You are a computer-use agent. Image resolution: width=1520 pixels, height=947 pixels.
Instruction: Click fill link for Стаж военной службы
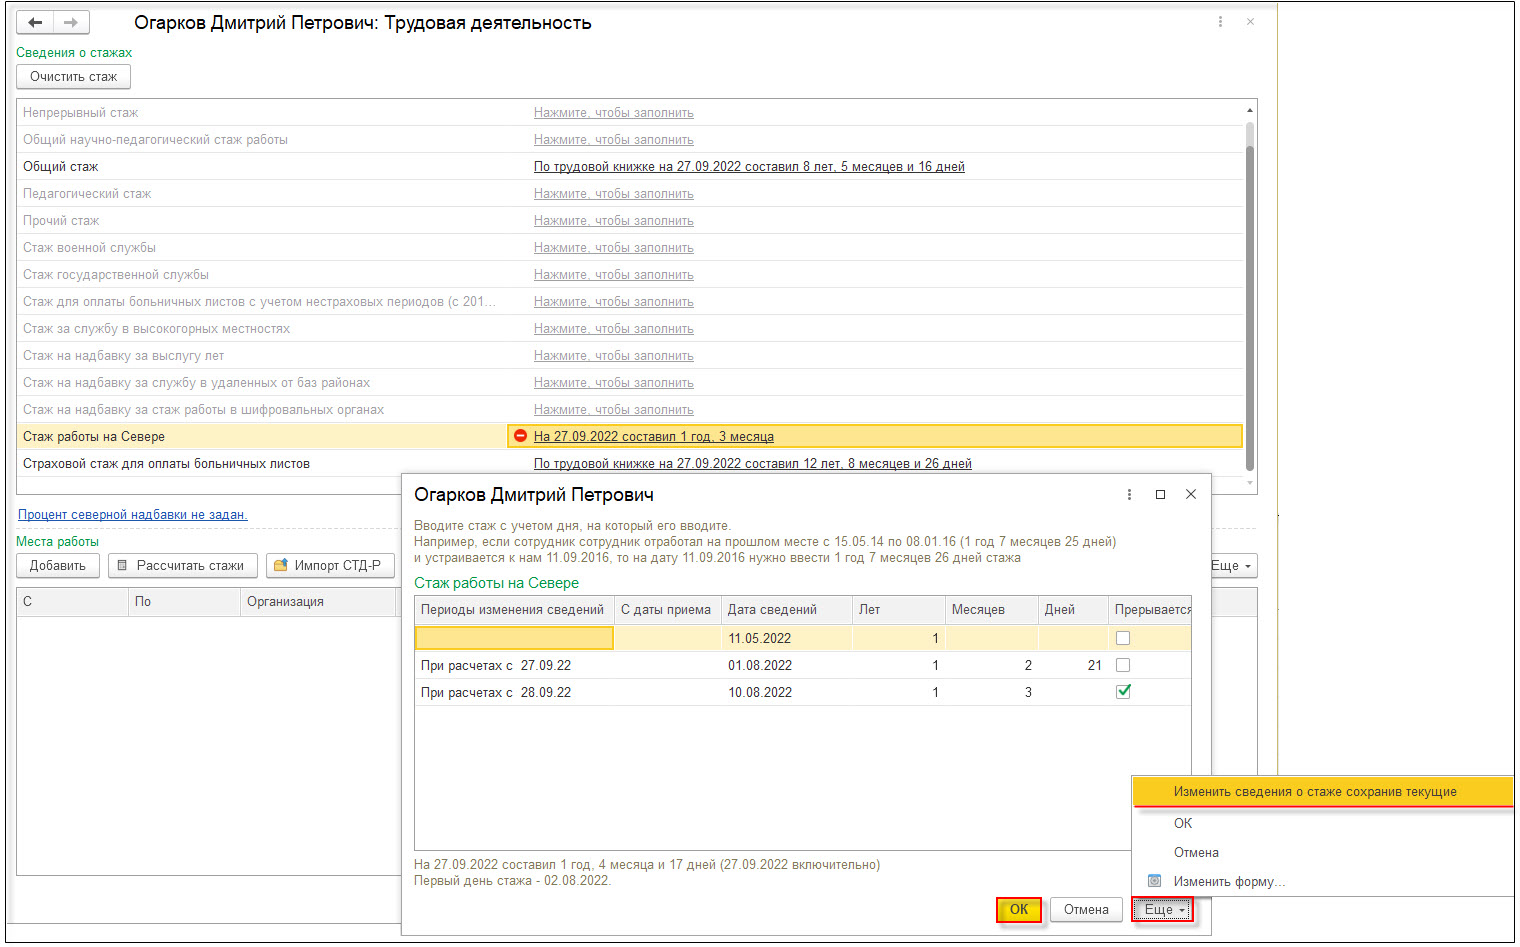[613, 247]
